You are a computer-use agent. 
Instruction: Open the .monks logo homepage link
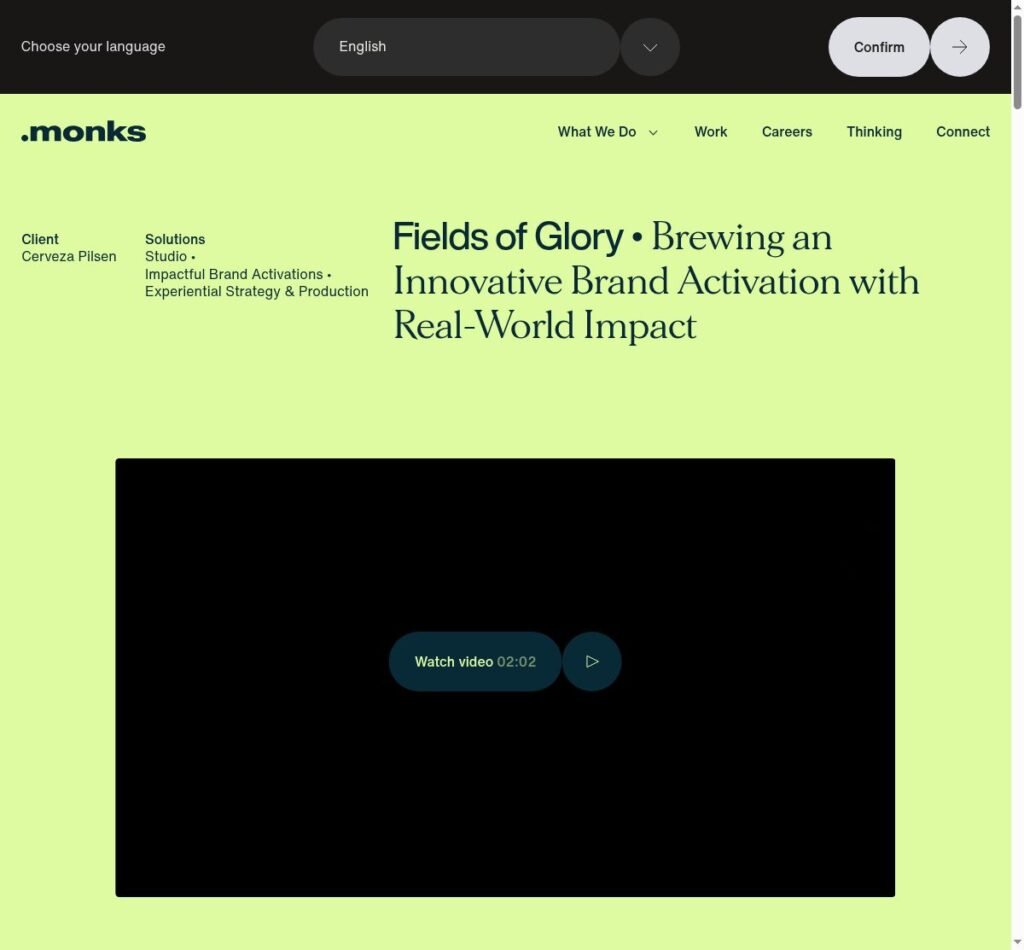tap(84, 132)
